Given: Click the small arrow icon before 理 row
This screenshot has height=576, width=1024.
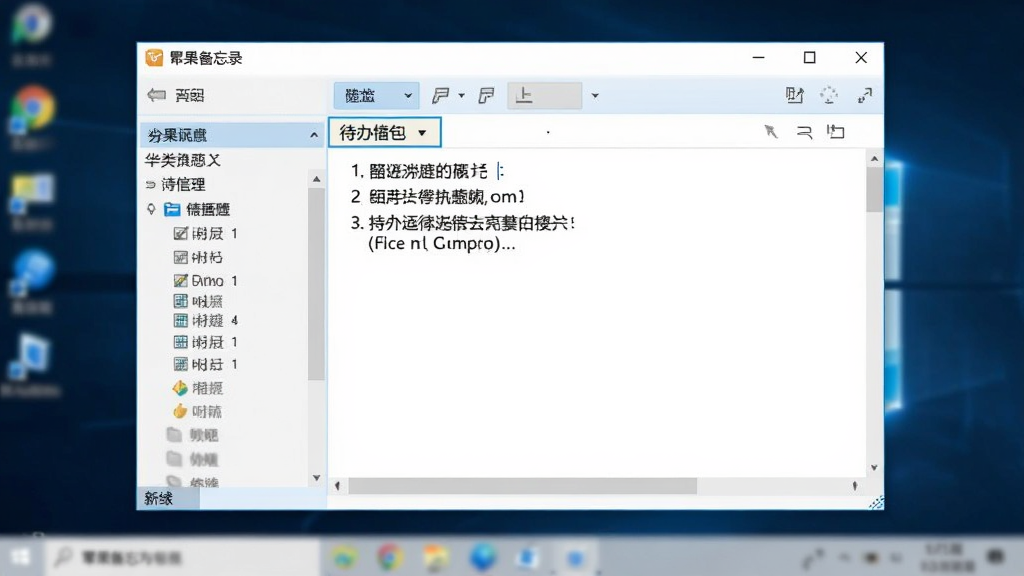Looking at the screenshot, I should tap(150, 185).
